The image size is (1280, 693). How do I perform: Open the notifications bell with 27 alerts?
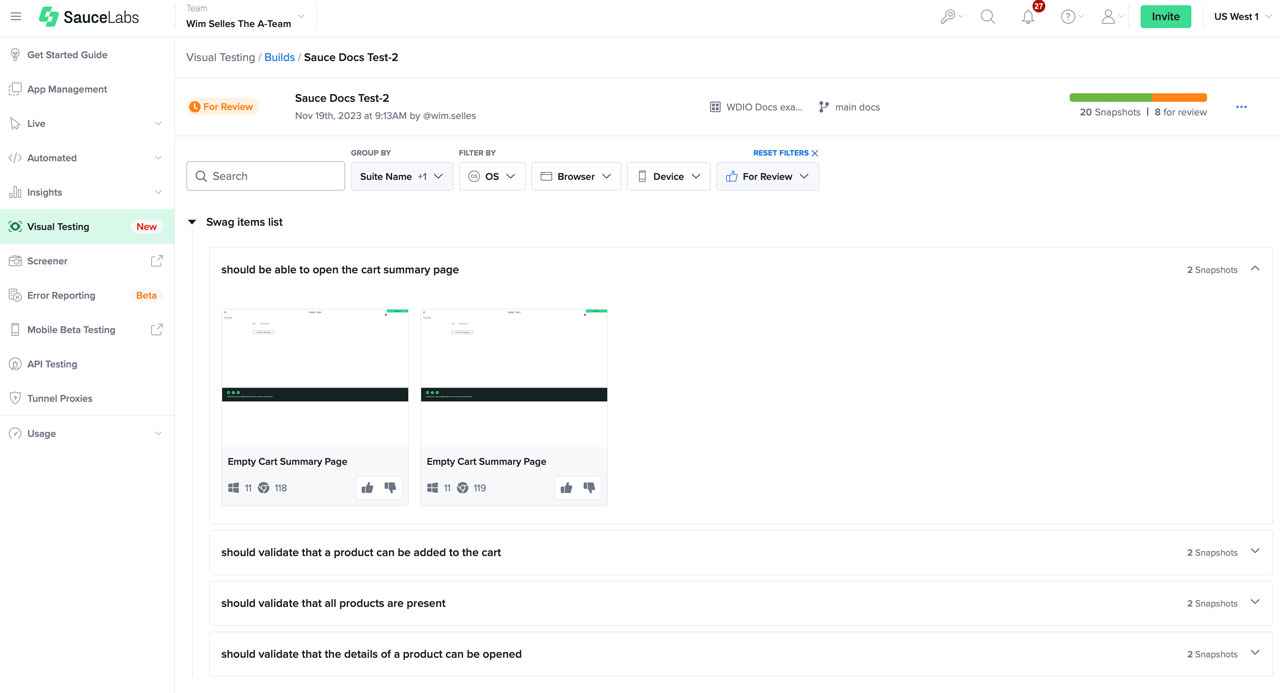[1027, 16]
